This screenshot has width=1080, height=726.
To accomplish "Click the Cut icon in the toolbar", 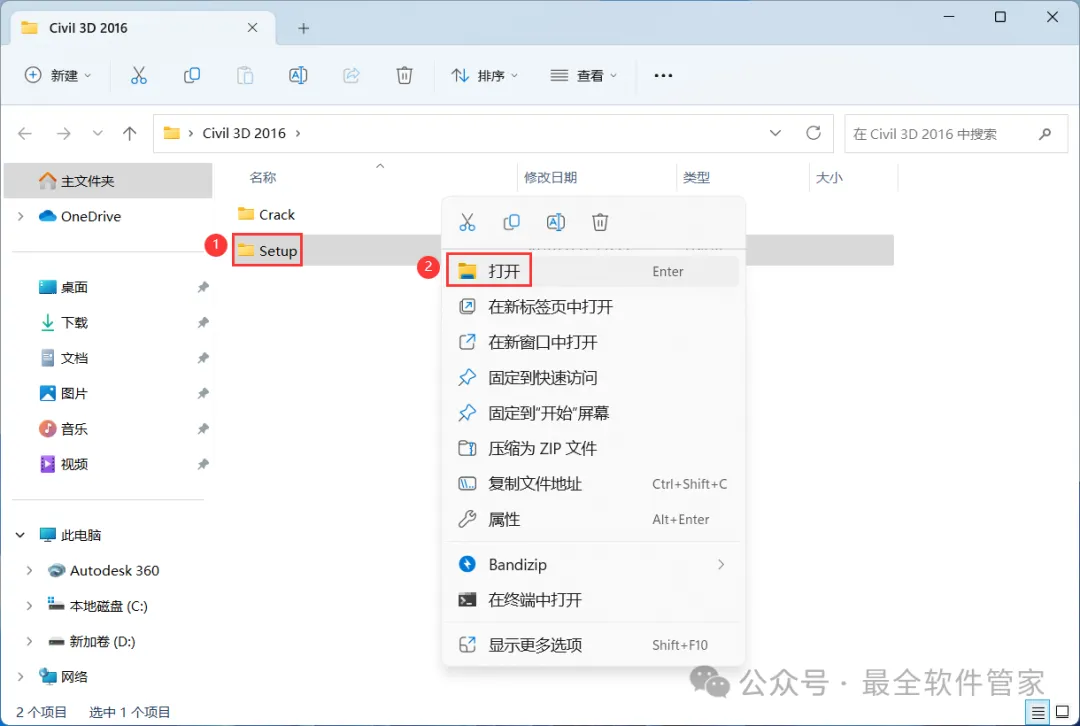I will coord(138,75).
